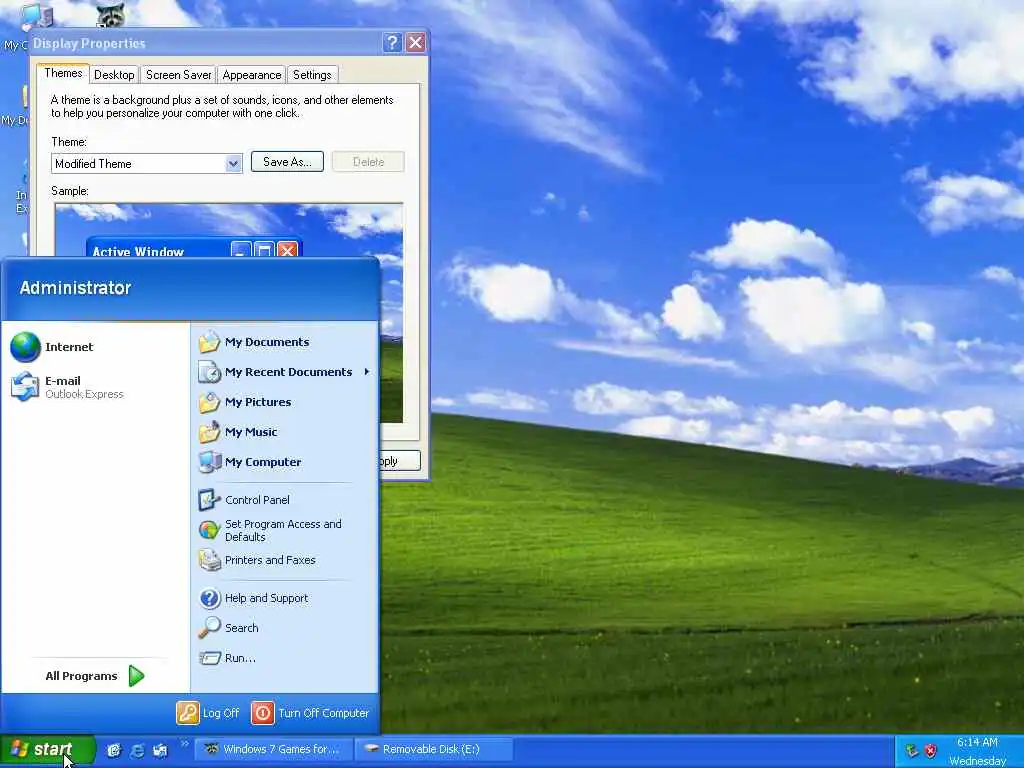Open Help and Support
1024x768 pixels.
tap(285, 598)
